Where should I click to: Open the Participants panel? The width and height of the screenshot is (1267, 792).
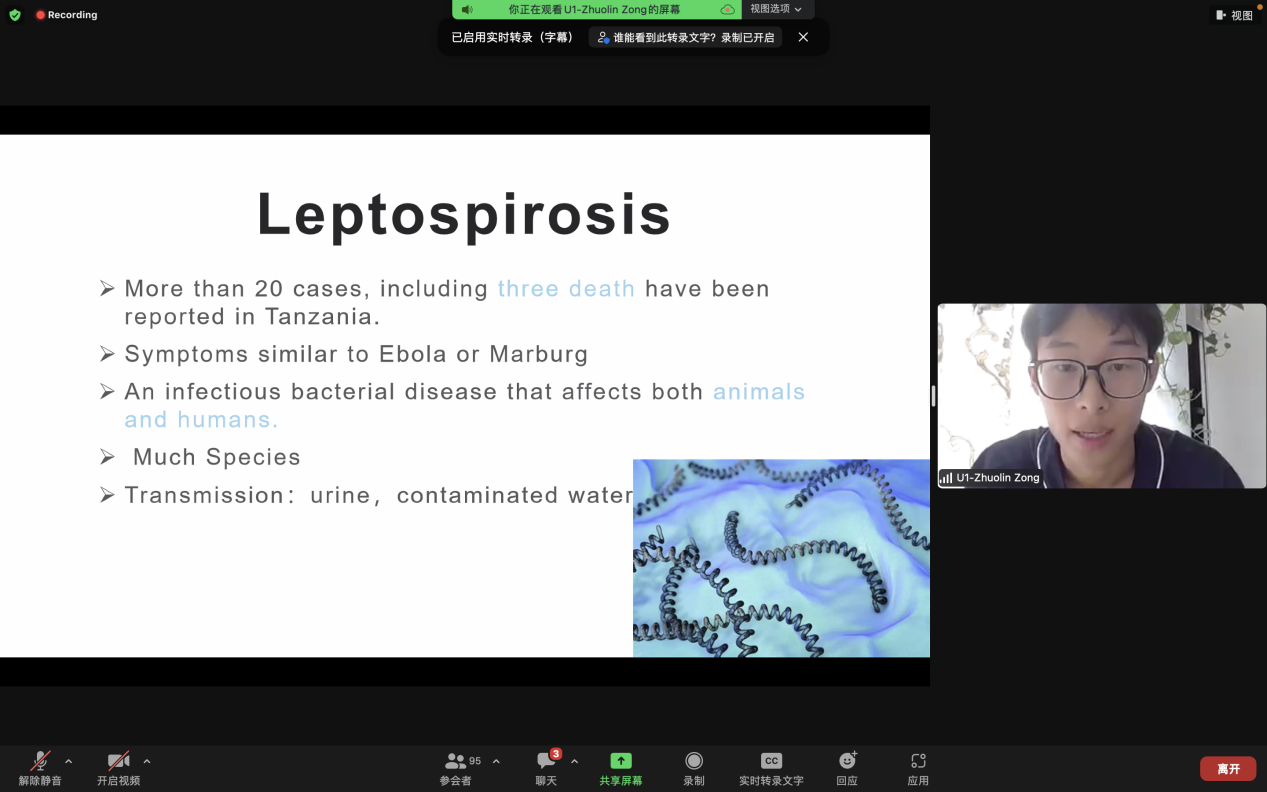tap(456, 762)
